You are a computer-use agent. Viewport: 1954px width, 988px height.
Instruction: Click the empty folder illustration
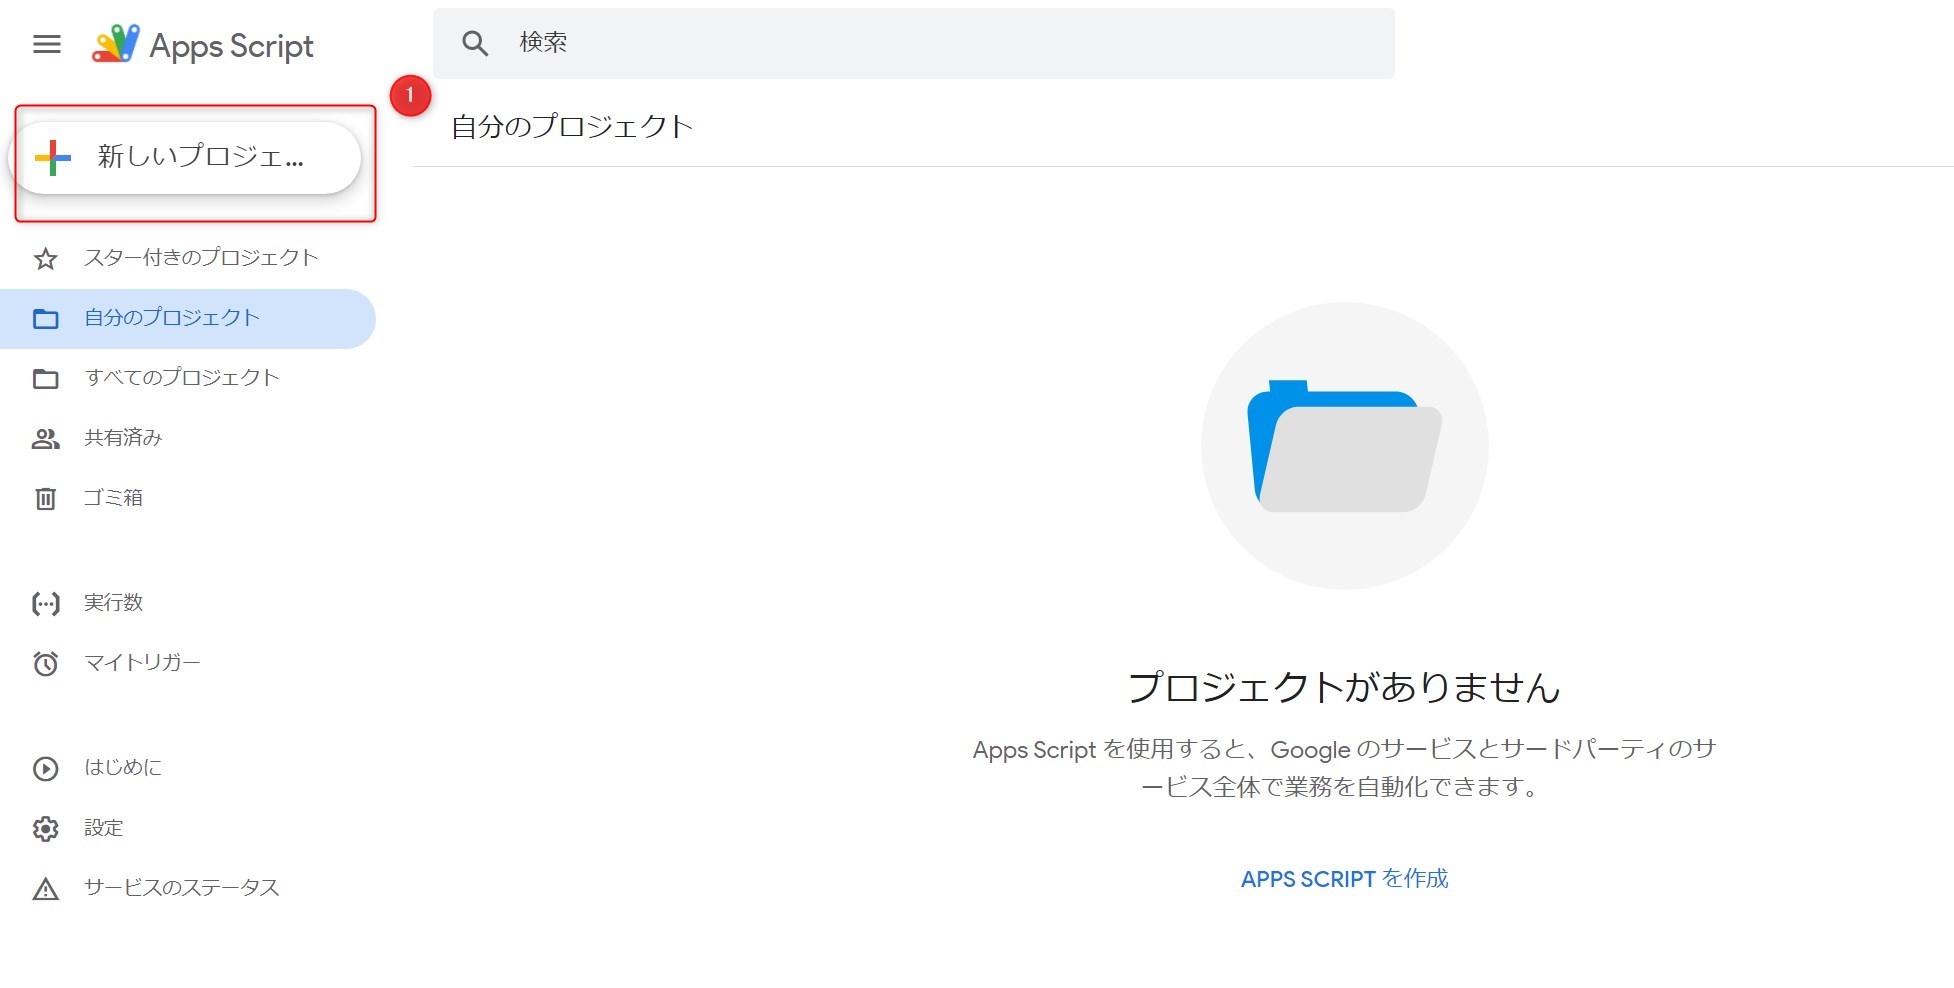coord(1344,446)
